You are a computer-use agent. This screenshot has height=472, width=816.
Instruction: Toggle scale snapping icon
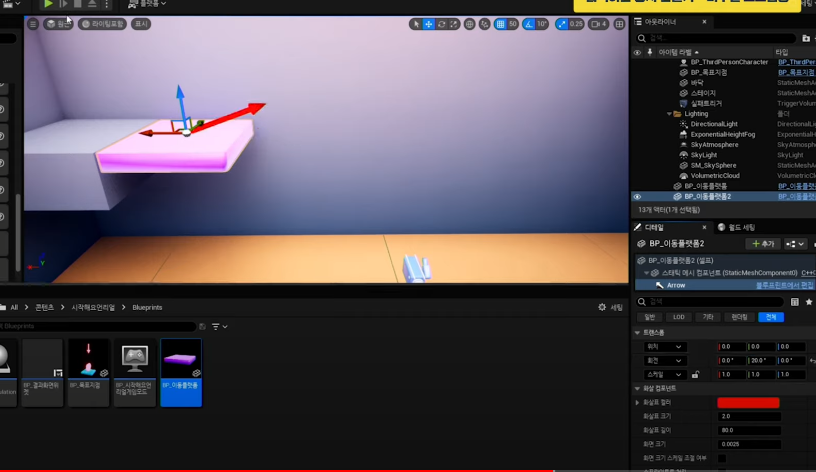click(x=562, y=24)
